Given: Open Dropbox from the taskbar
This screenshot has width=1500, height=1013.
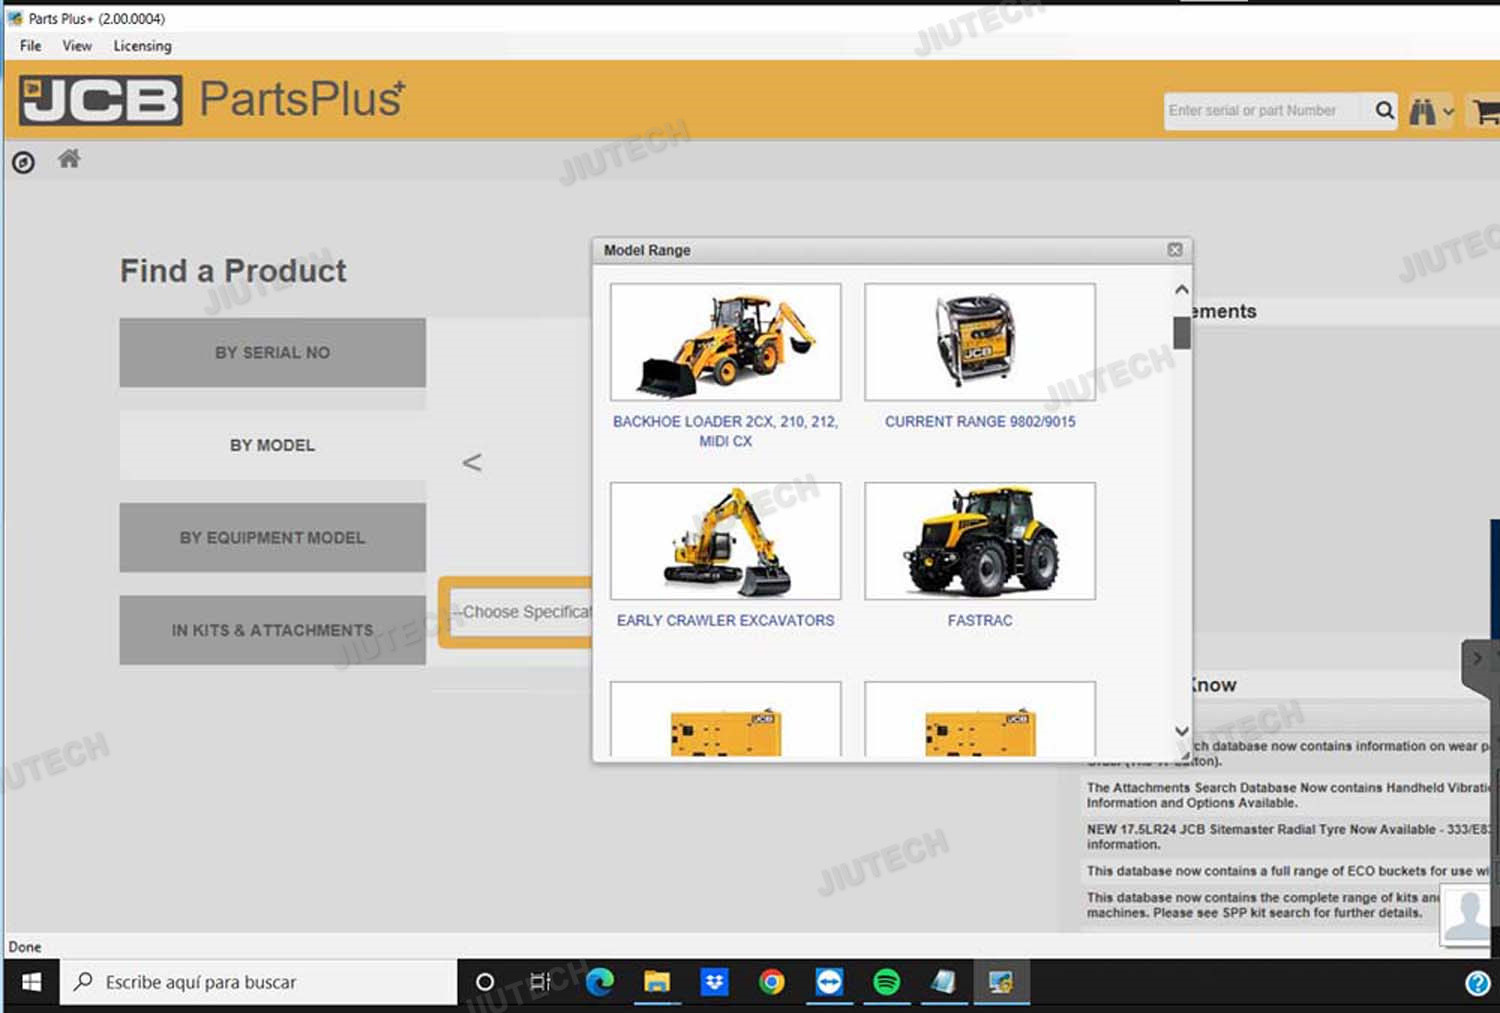Looking at the screenshot, I should click(714, 982).
